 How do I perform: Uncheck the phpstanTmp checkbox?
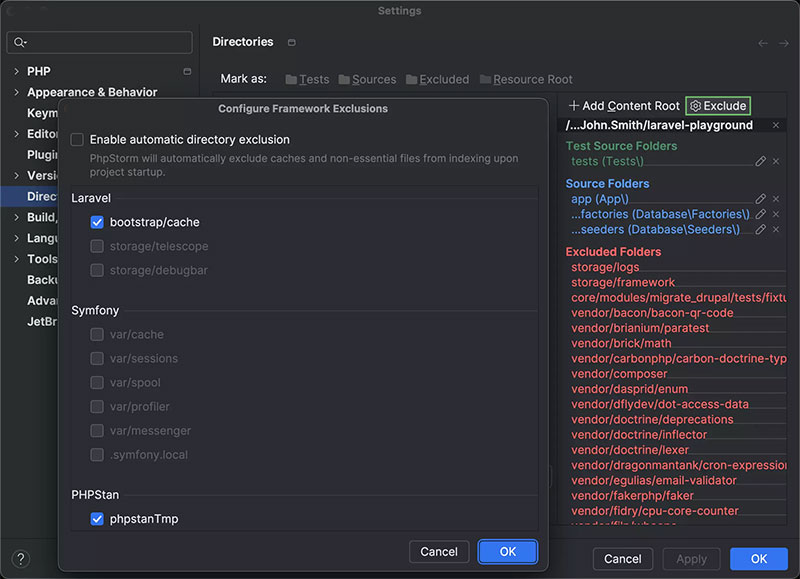pos(97,518)
